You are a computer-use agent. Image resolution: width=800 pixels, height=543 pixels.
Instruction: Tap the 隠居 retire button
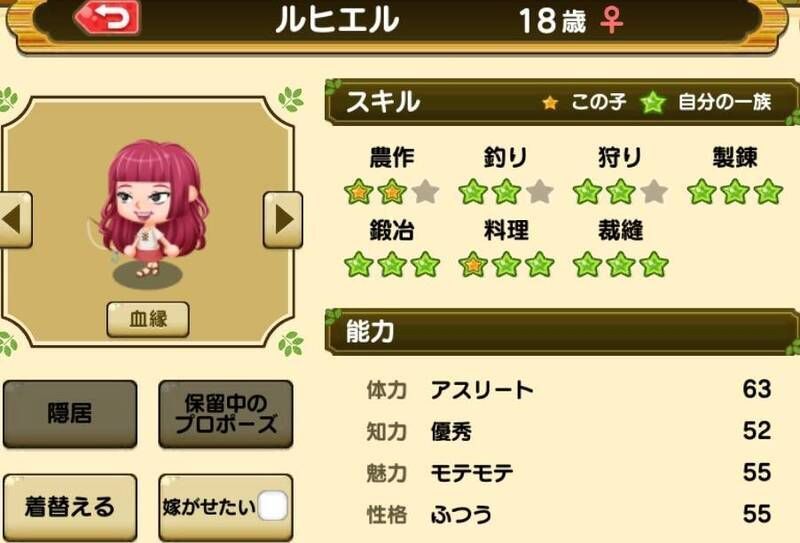pyautogui.click(x=70, y=414)
